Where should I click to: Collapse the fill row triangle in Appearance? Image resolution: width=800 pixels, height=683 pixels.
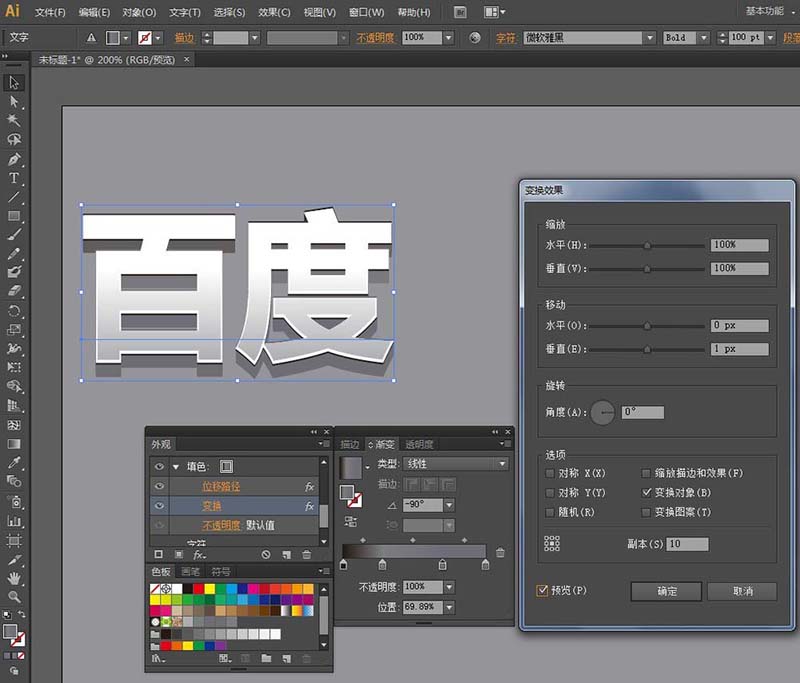point(176,467)
